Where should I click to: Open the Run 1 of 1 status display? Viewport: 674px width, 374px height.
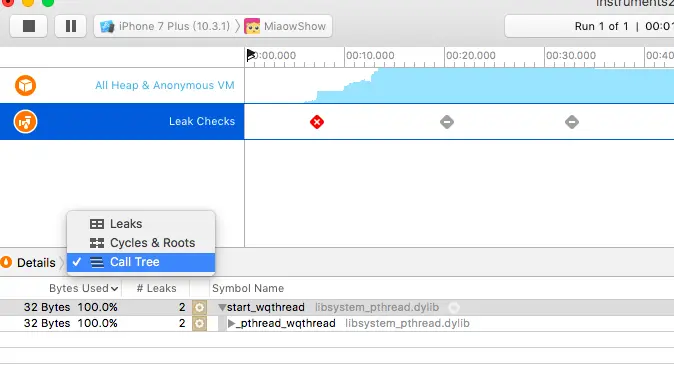point(589,26)
